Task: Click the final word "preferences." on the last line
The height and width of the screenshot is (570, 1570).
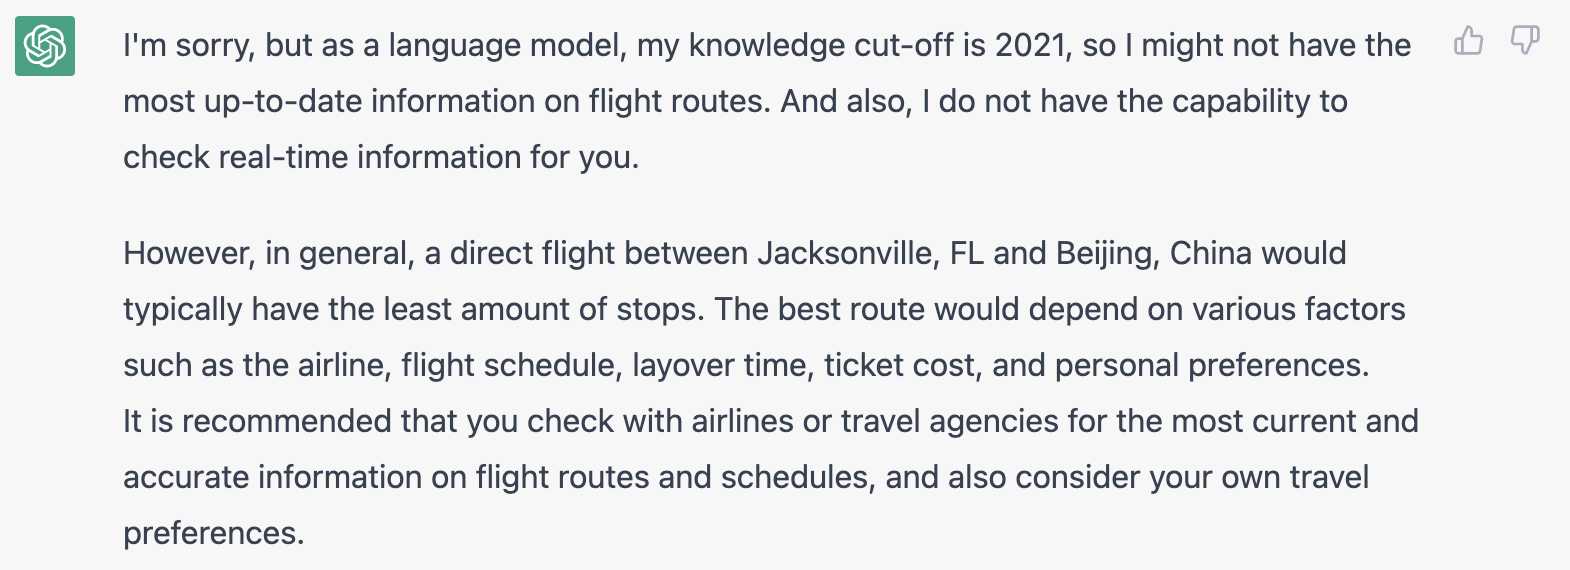Action: tap(213, 533)
